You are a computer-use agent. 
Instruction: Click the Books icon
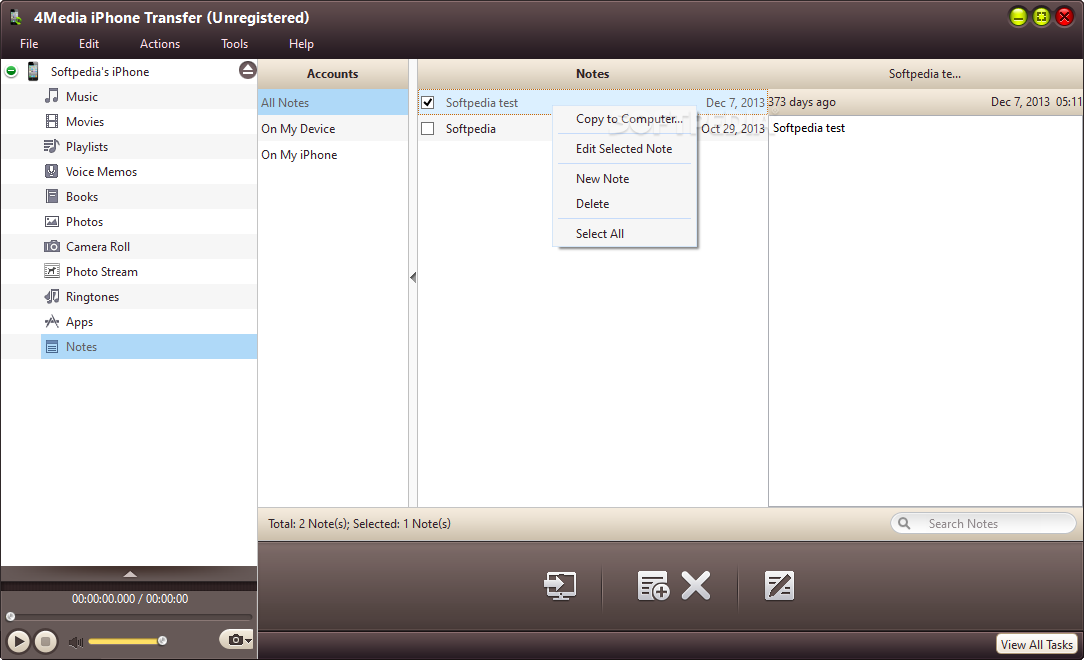(52, 196)
